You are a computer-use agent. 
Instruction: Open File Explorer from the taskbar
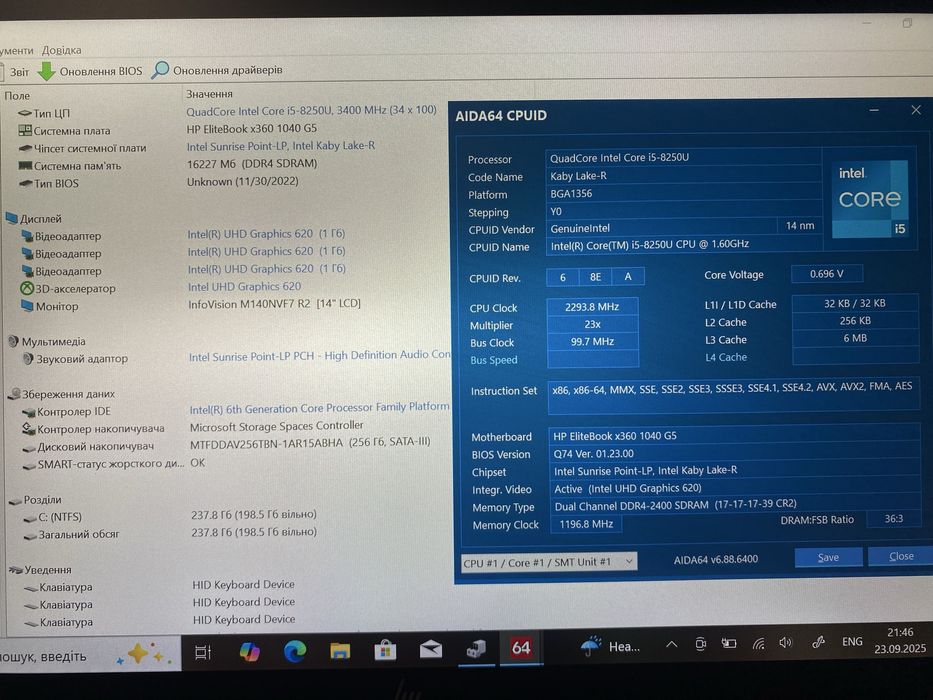340,651
